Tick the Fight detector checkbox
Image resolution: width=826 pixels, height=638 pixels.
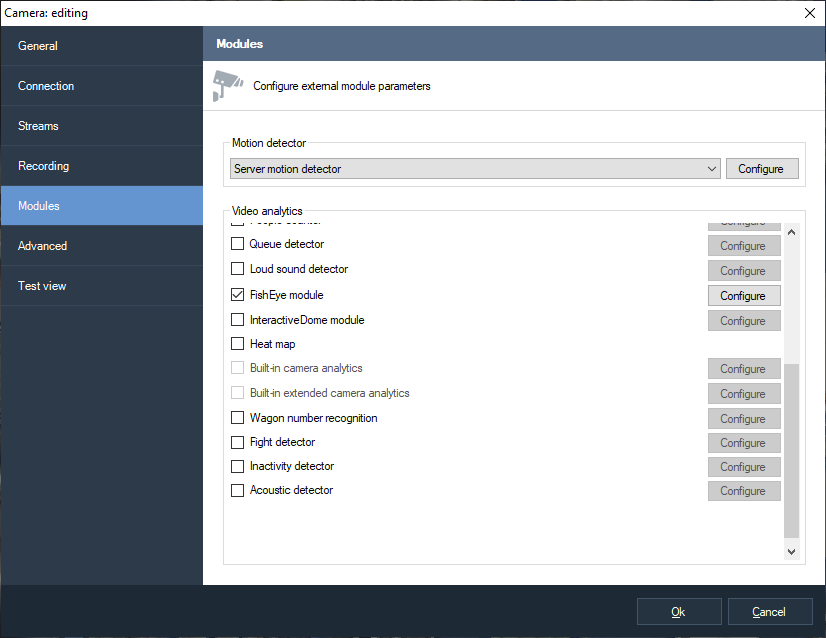tap(238, 442)
